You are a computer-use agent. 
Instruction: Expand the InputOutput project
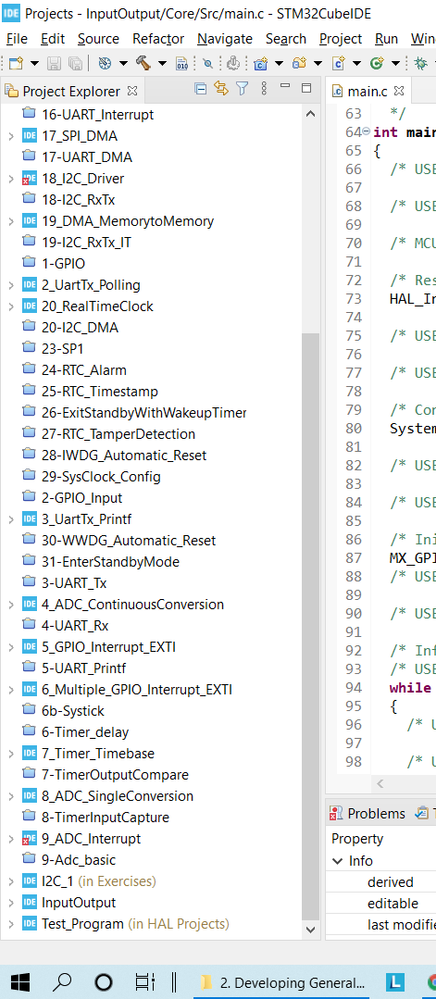tap(10, 903)
